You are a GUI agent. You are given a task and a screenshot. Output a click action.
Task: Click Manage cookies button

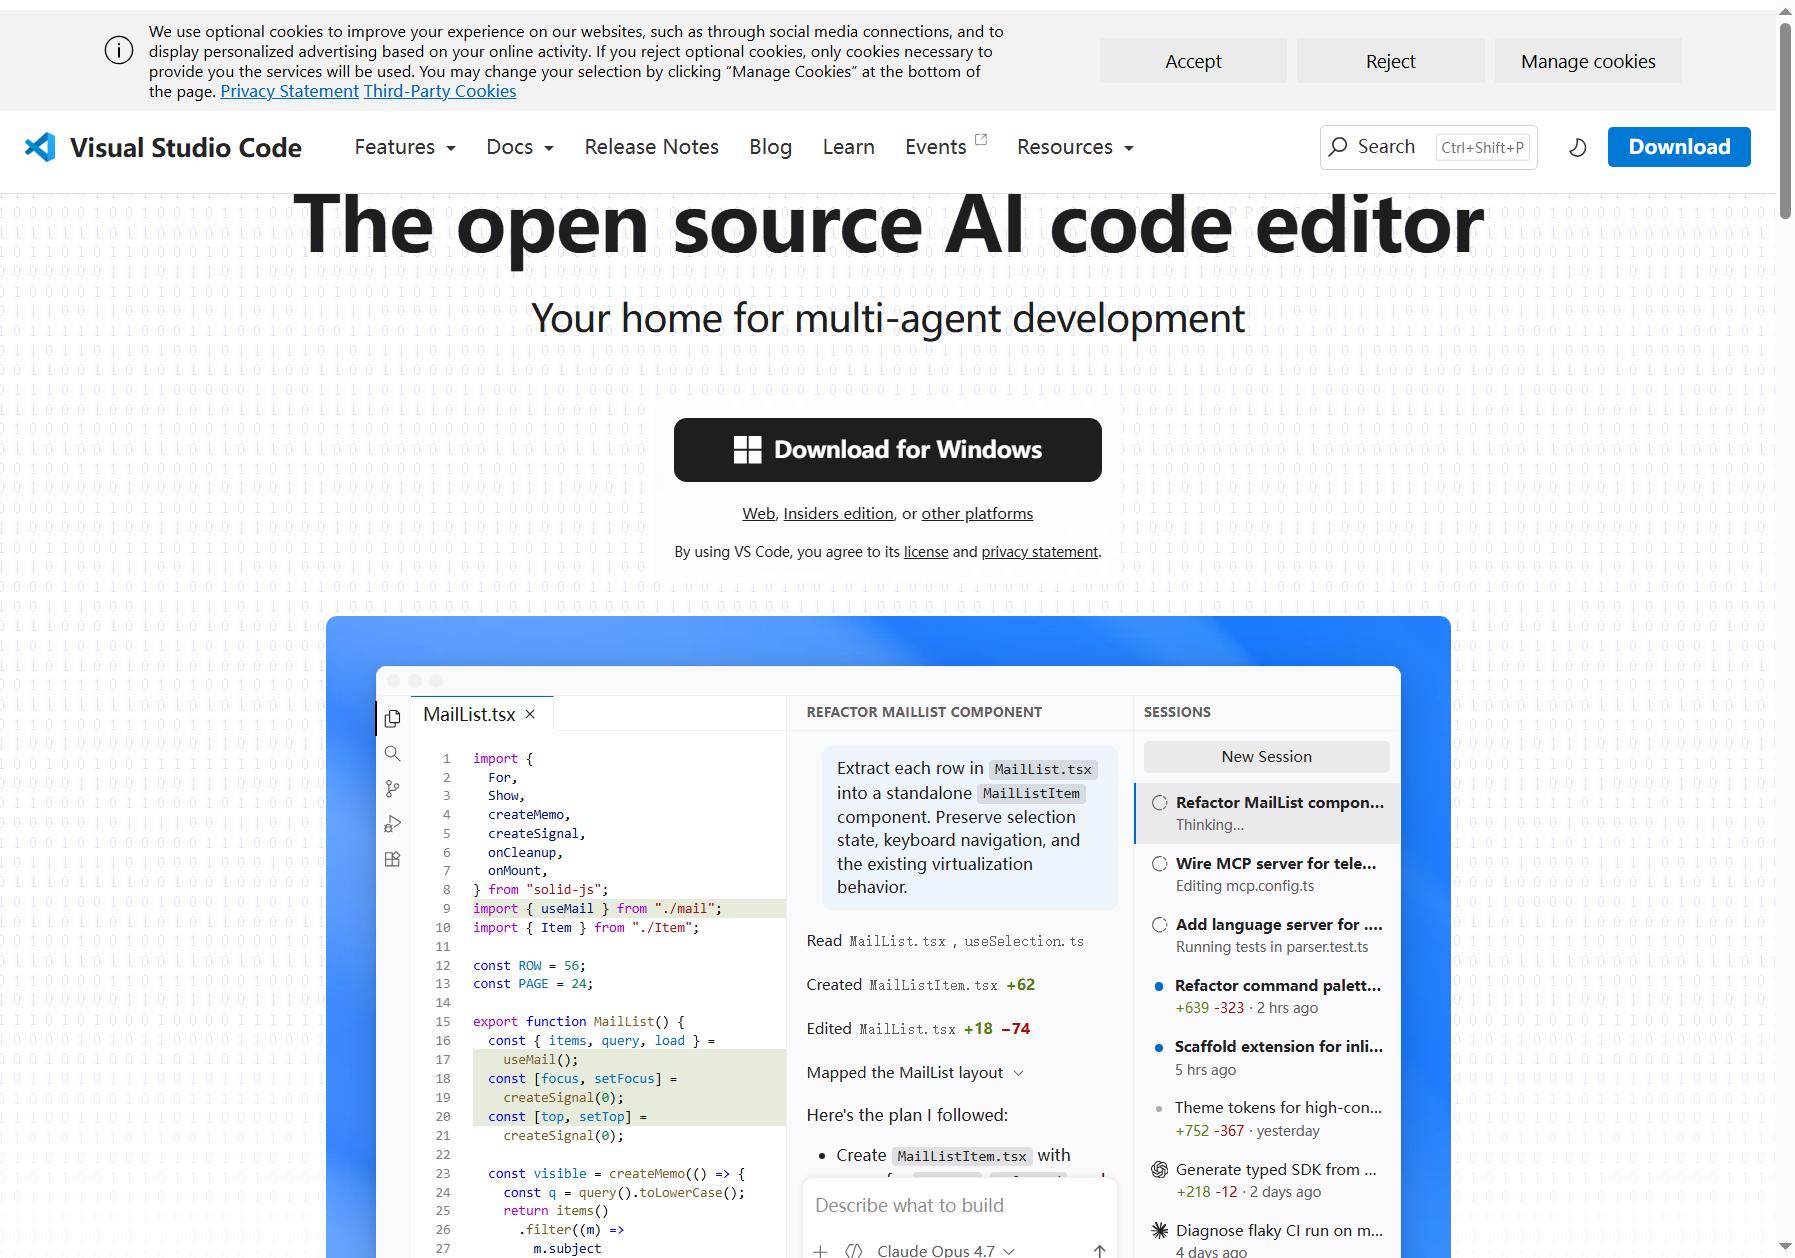(1588, 61)
